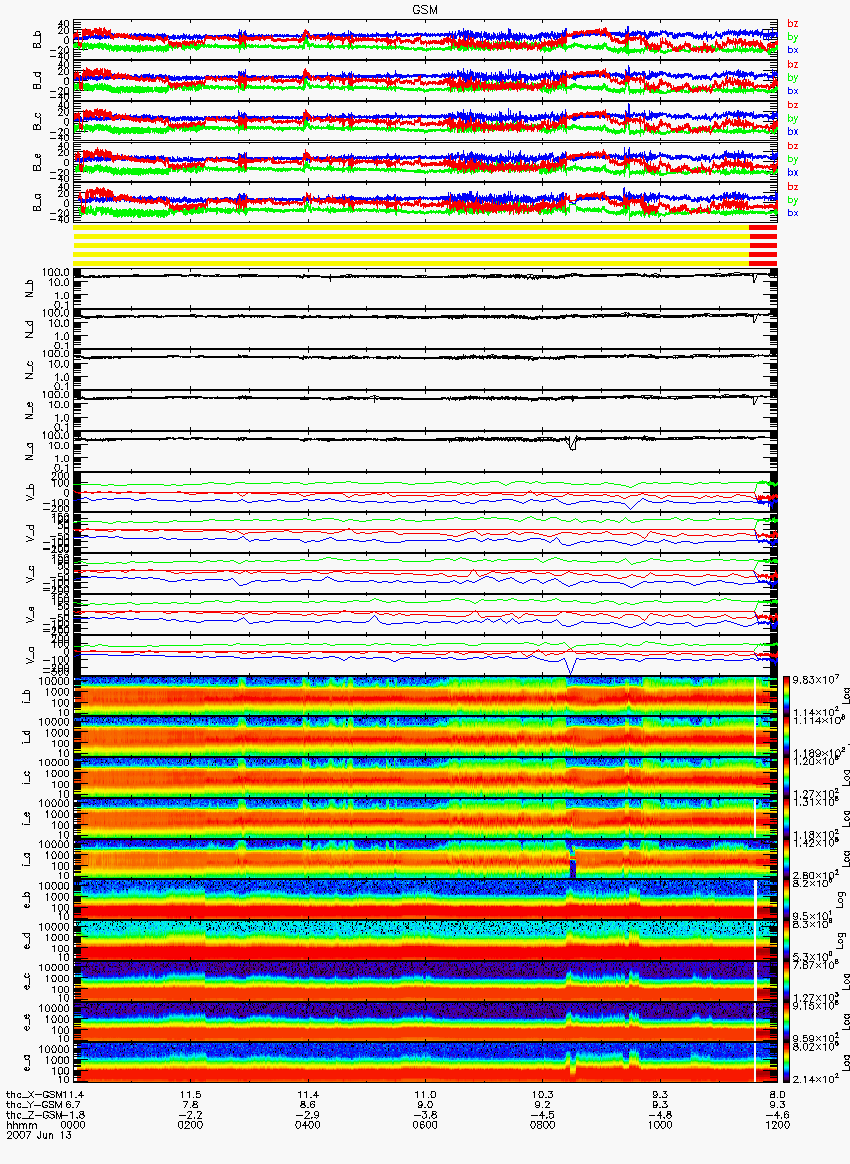Click the 1000 time axis label
The height and width of the screenshot is (1164, 850).
coord(660,1125)
